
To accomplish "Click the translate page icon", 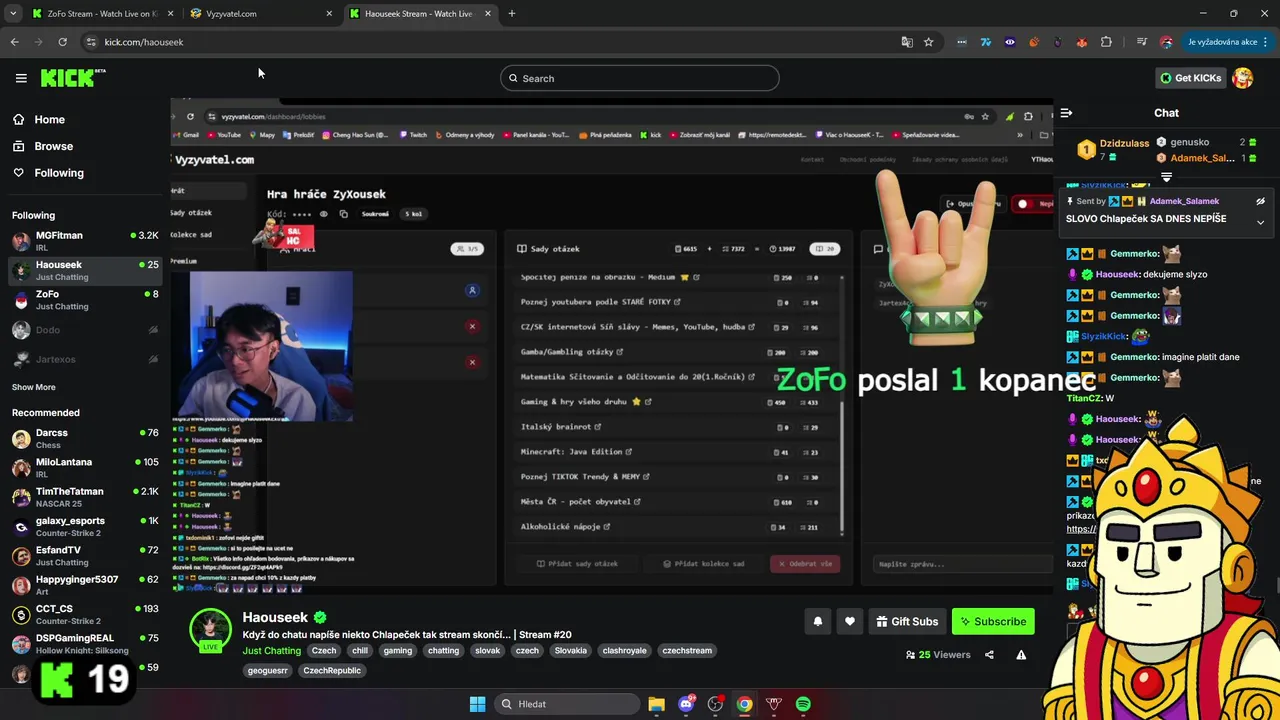I will click(907, 42).
